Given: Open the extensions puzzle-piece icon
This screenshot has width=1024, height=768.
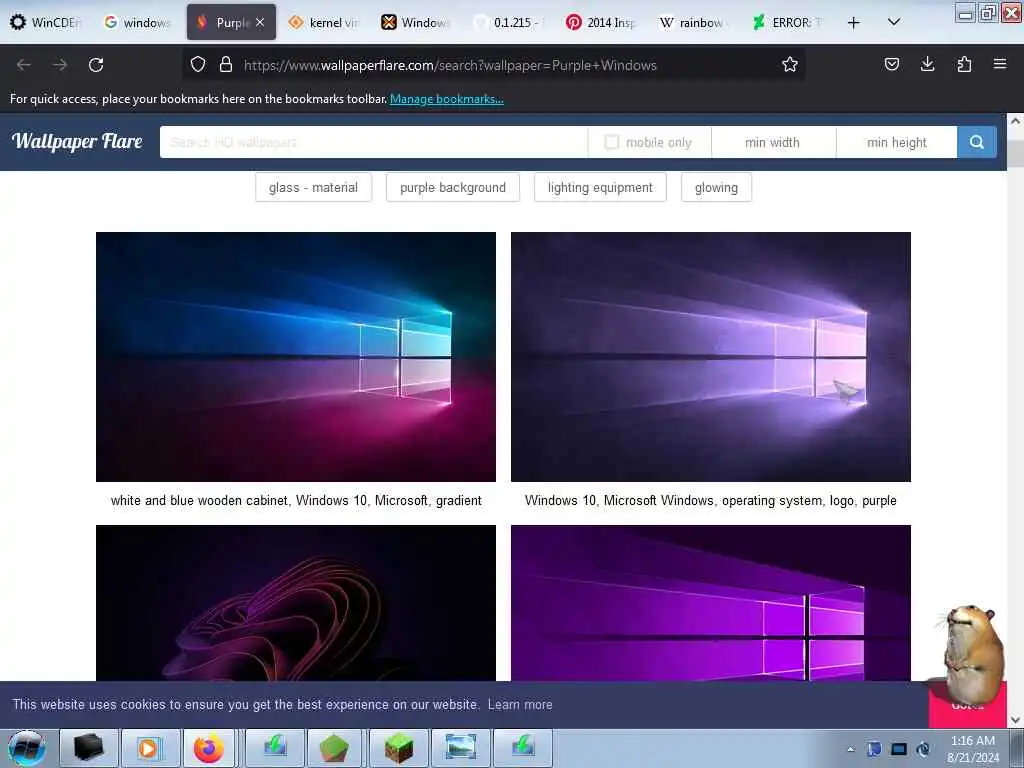Looking at the screenshot, I should (x=964, y=64).
